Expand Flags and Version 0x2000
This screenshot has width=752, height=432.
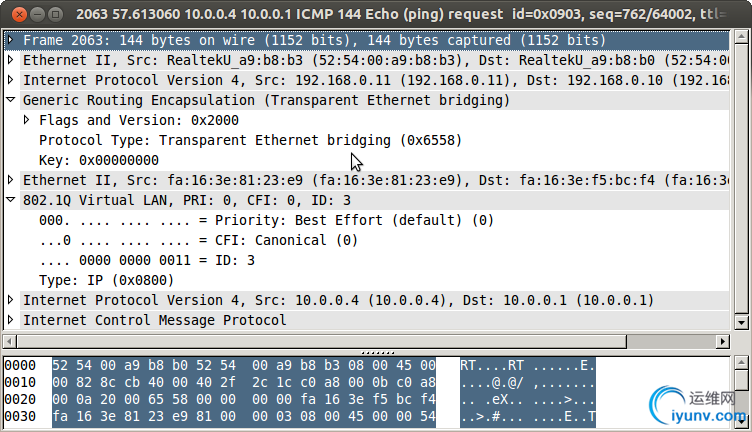[27, 120]
